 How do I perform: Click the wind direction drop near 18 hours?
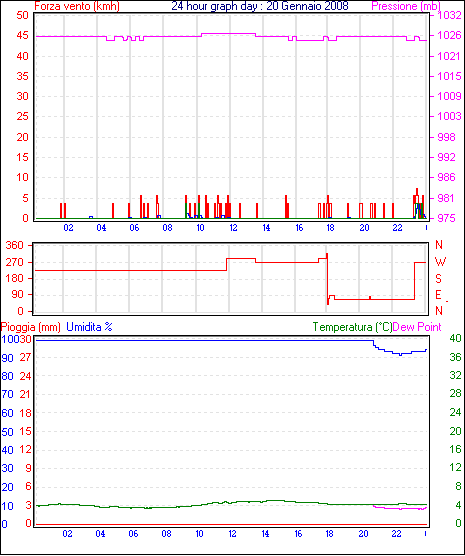[x=327, y=279]
